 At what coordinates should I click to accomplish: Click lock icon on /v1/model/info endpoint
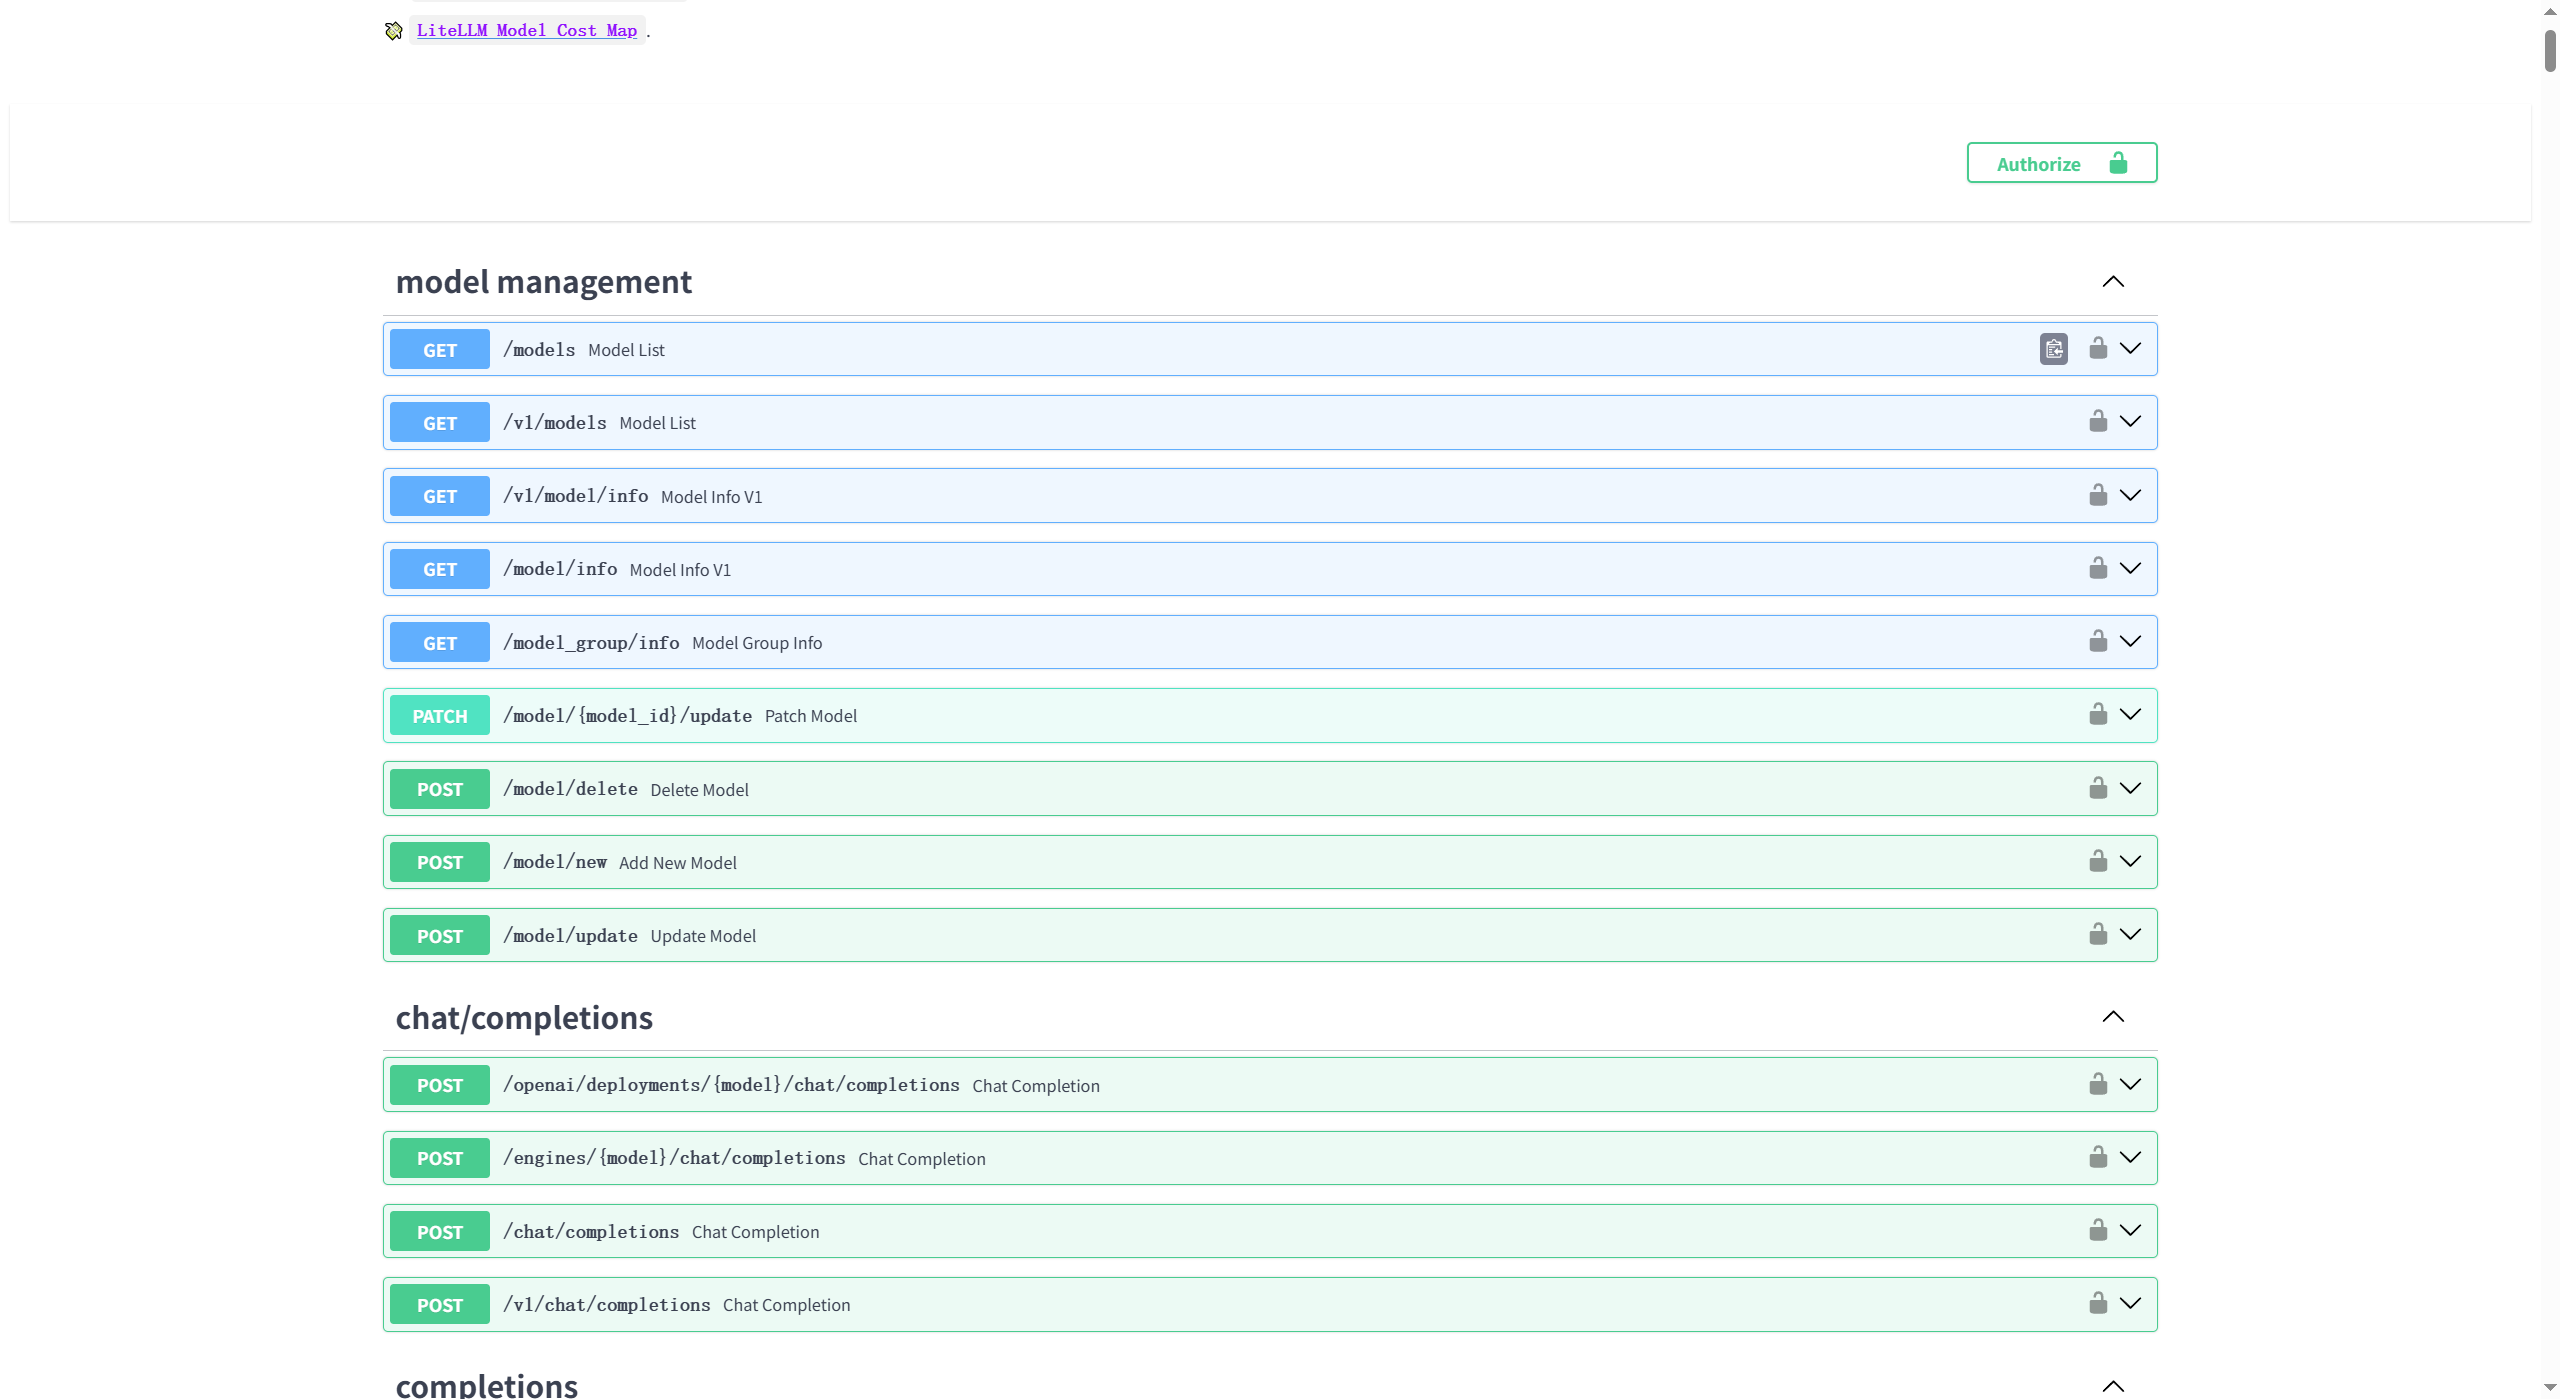pyautogui.click(x=2098, y=495)
